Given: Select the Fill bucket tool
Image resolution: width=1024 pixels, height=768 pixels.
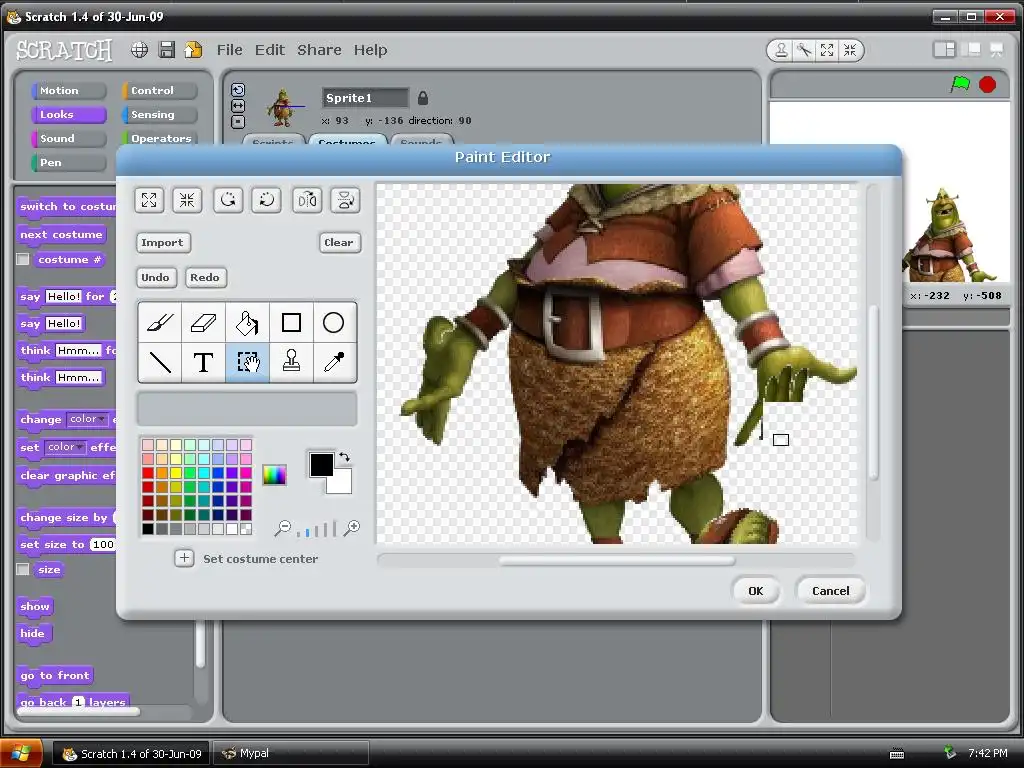Looking at the screenshot, I should point(248,323).
